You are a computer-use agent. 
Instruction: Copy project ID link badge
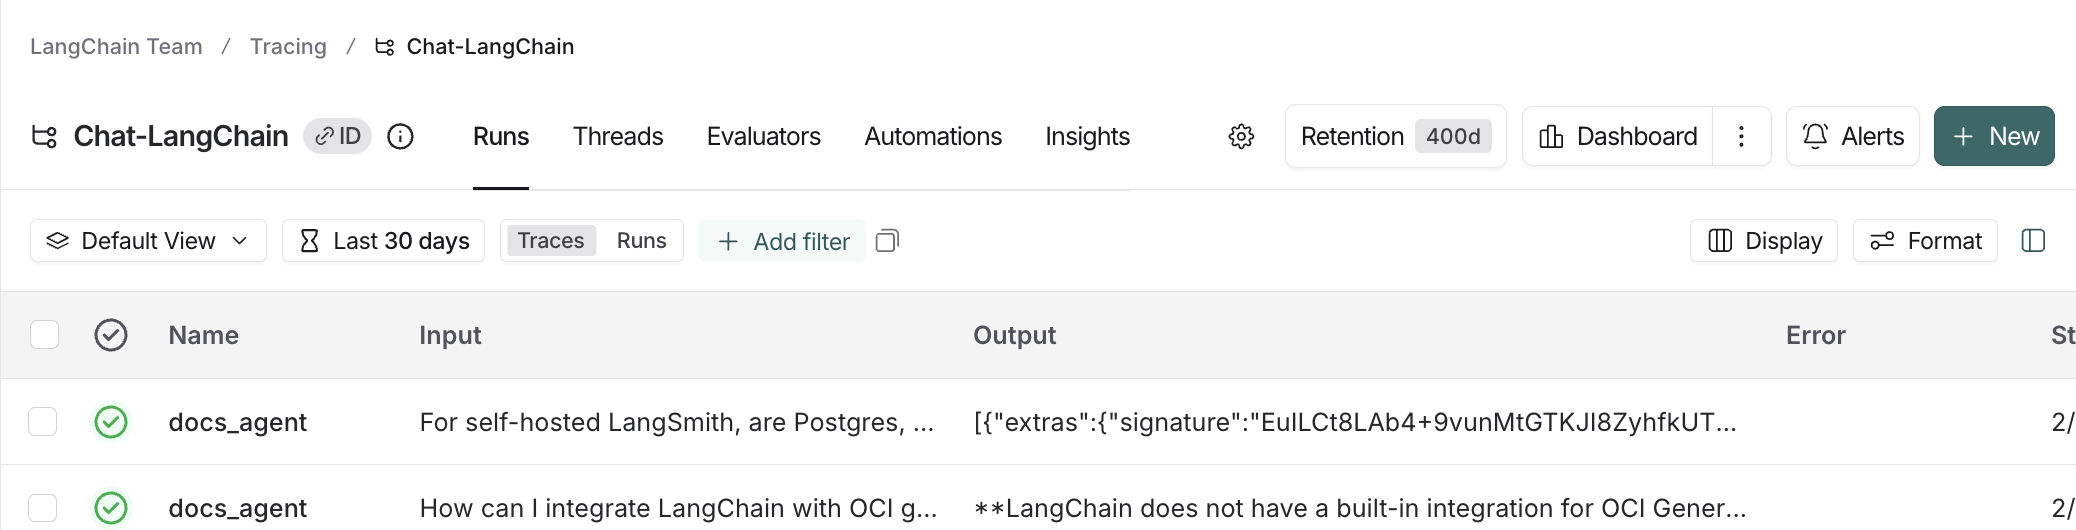[338, 136]
